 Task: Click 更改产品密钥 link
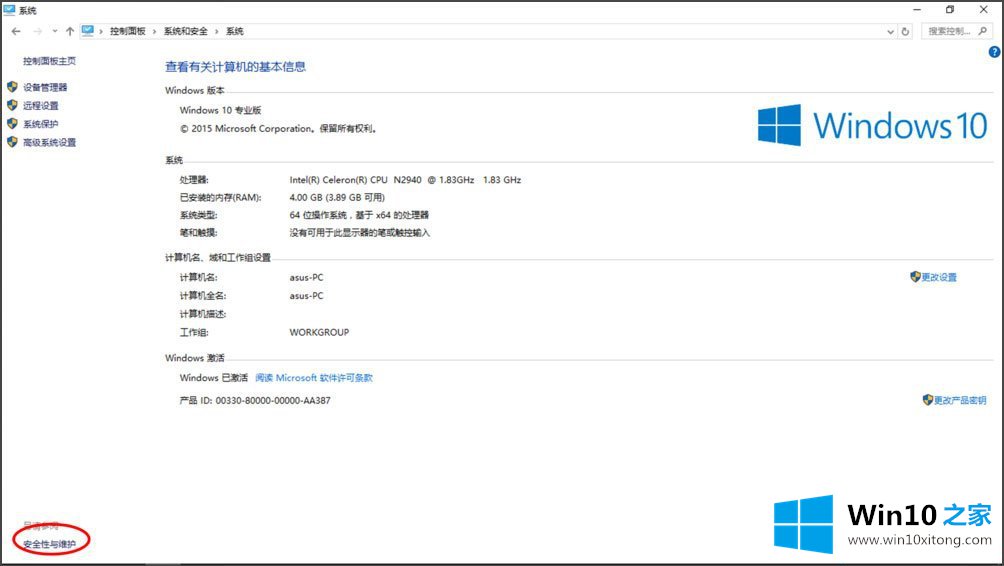[960, 400]
